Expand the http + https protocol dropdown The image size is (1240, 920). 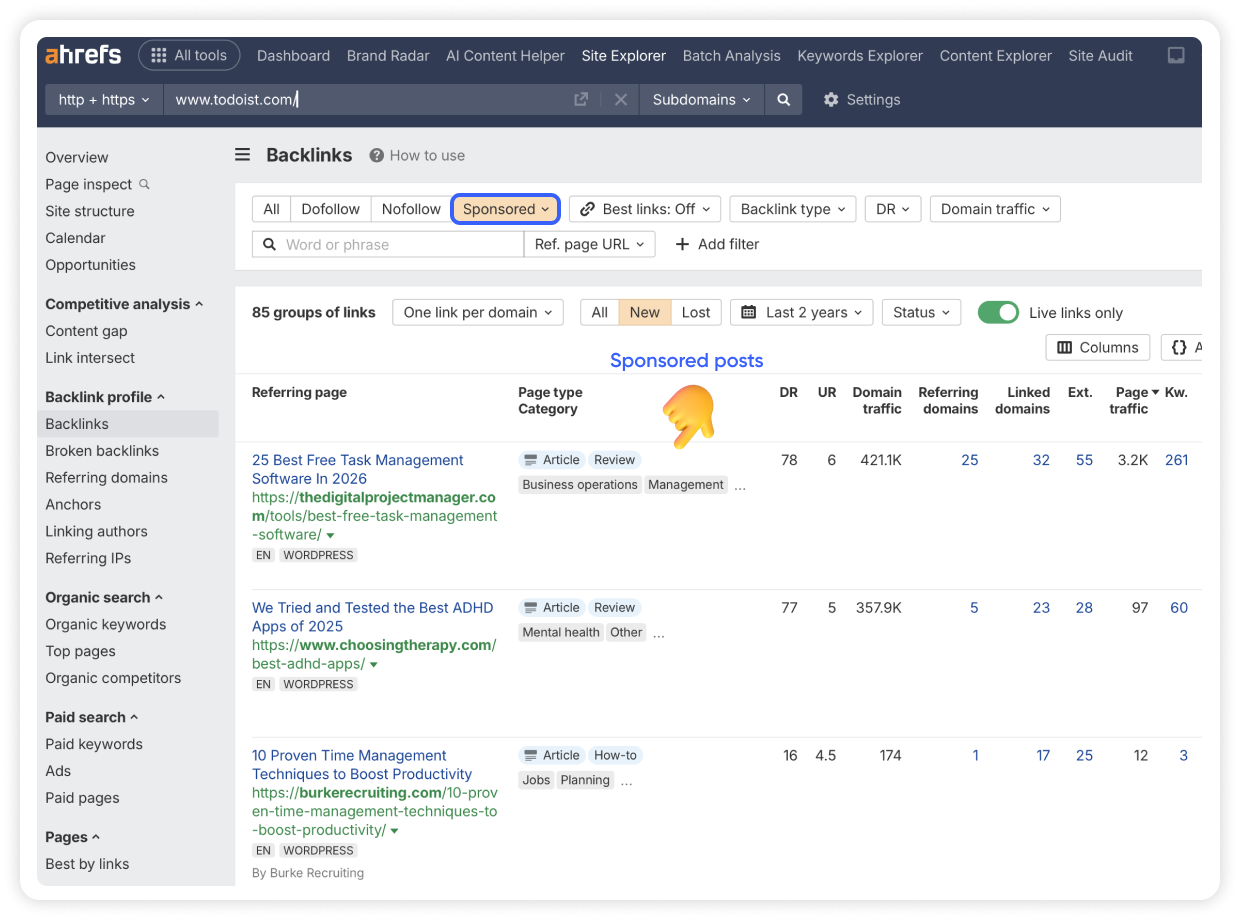pyautogui.click(x=104, y=100)
